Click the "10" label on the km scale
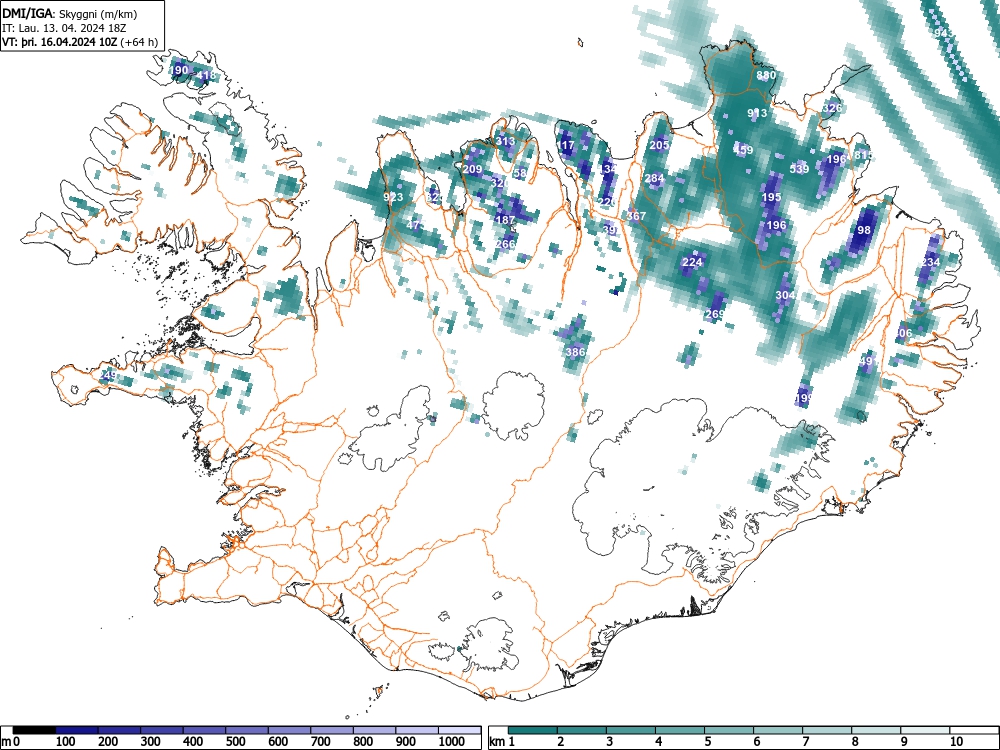This screenshot has width=1000, height=750. coord(956,742)
